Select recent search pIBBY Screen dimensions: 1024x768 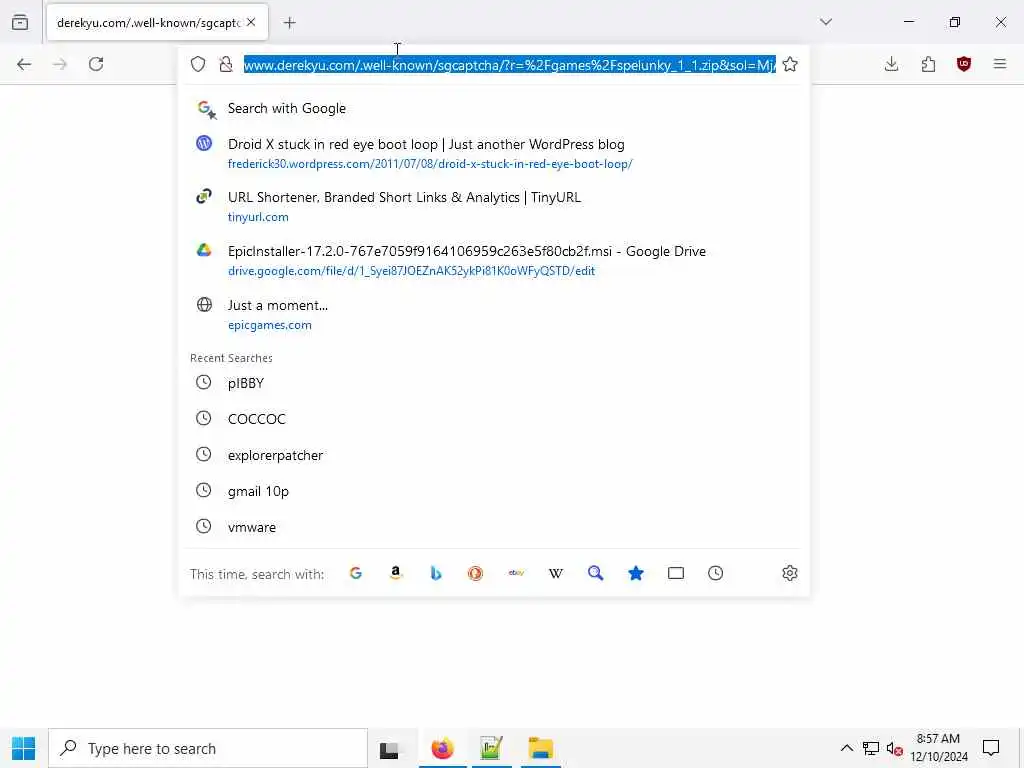coord(494,383)
